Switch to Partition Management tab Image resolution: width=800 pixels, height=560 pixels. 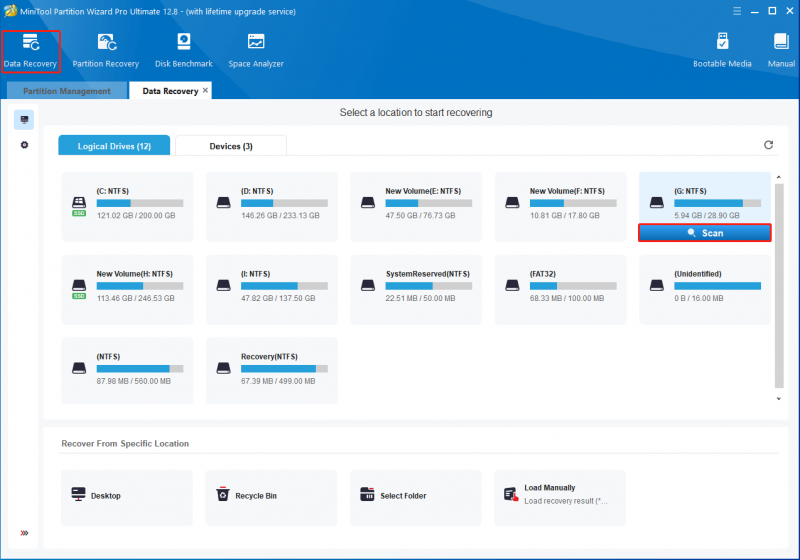pyautogui.click(x=67, y=91)
